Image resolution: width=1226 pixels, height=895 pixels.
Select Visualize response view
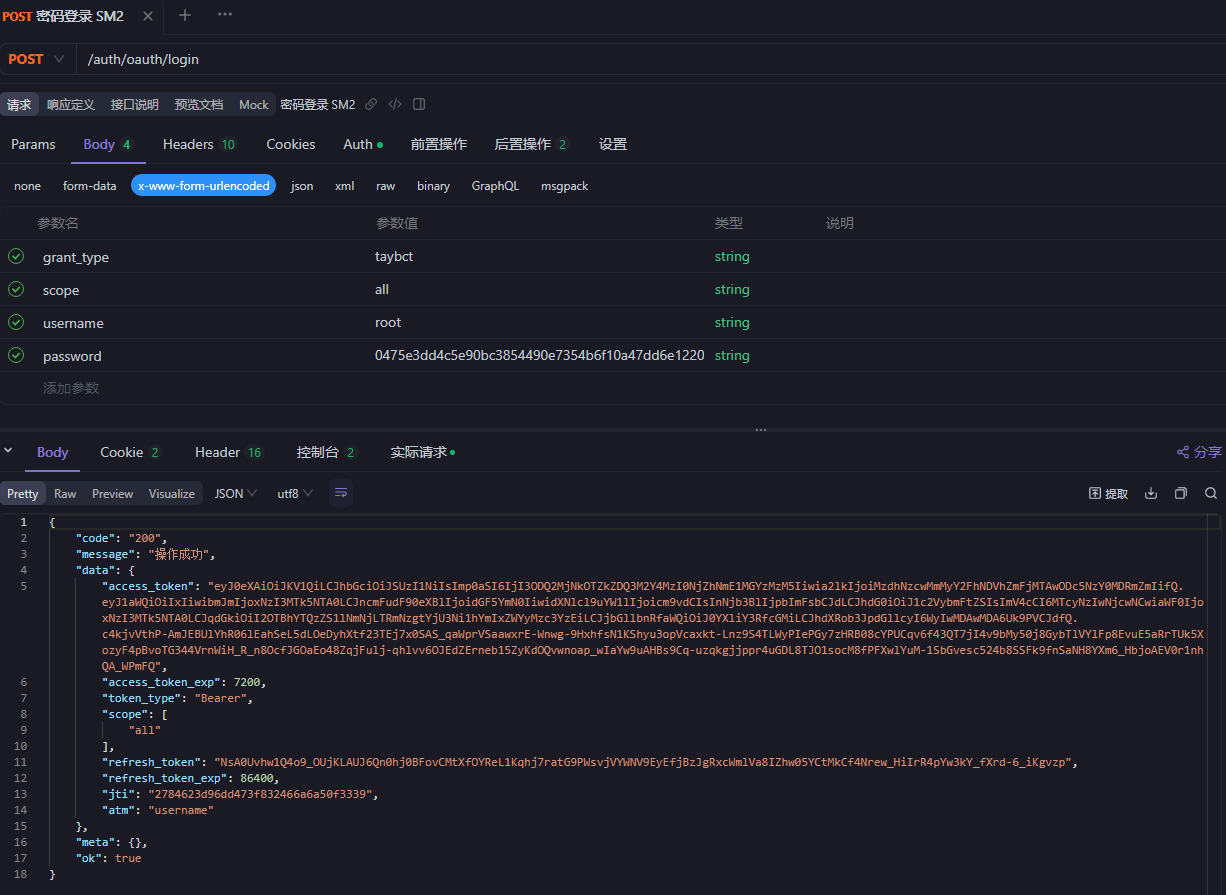[172, 493]
